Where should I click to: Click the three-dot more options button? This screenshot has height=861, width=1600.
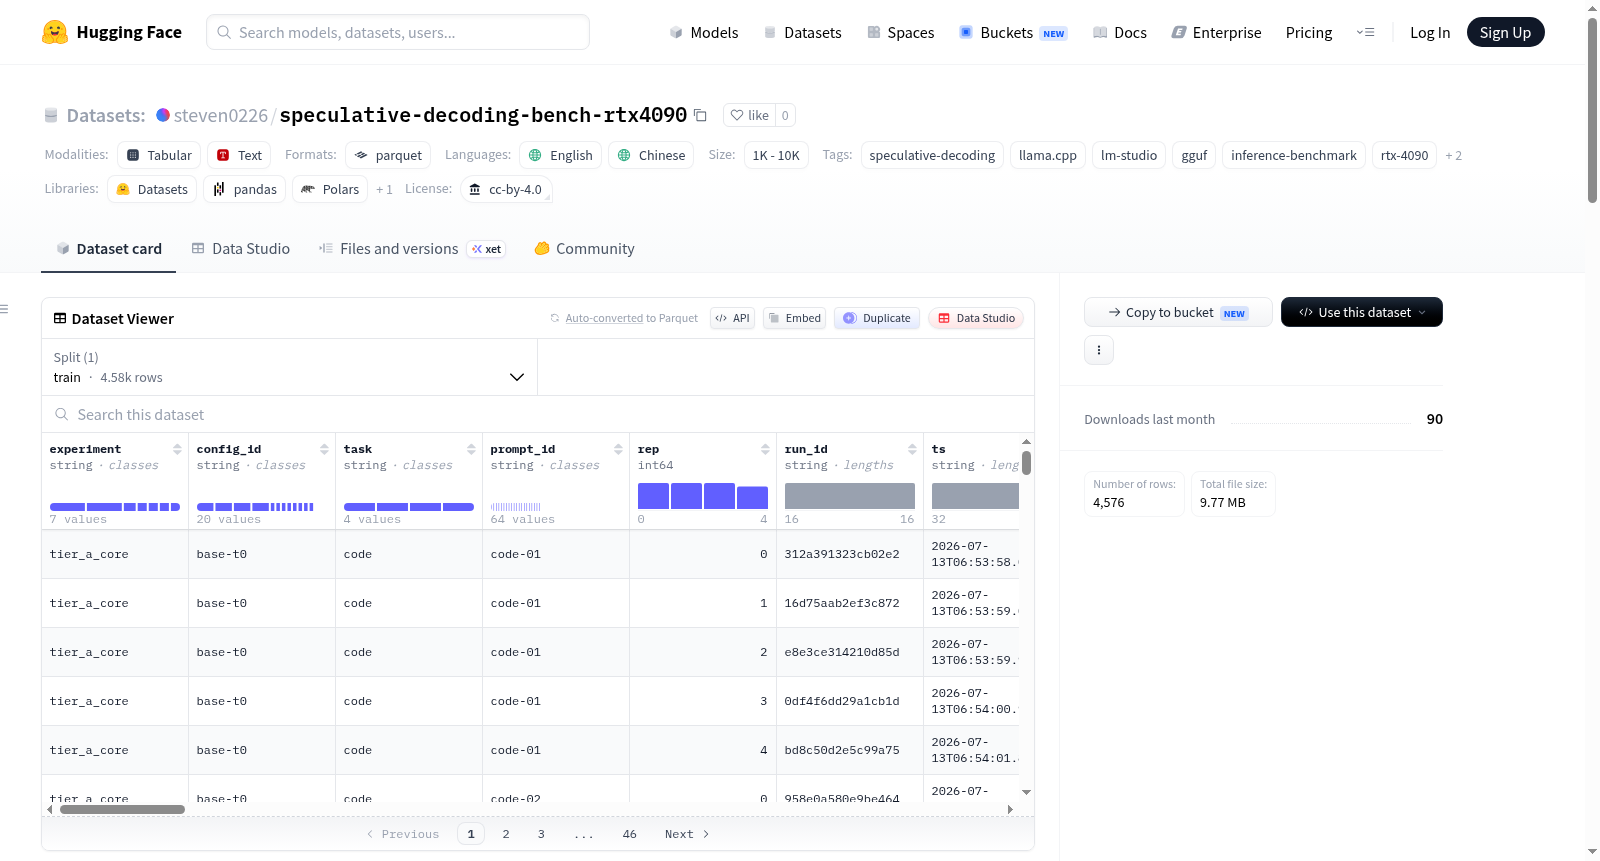tap(1099, 350)
